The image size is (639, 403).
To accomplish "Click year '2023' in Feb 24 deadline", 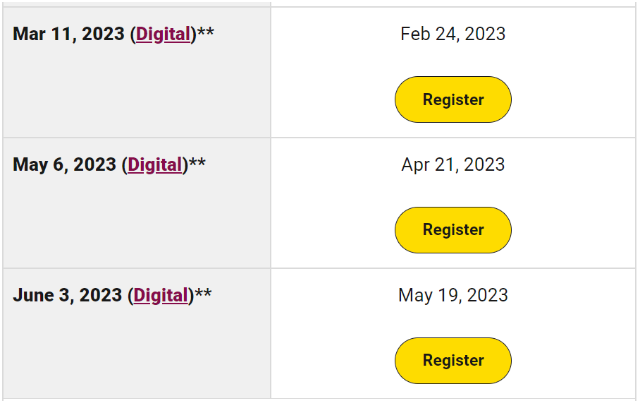I will click(x=485, y=34).
